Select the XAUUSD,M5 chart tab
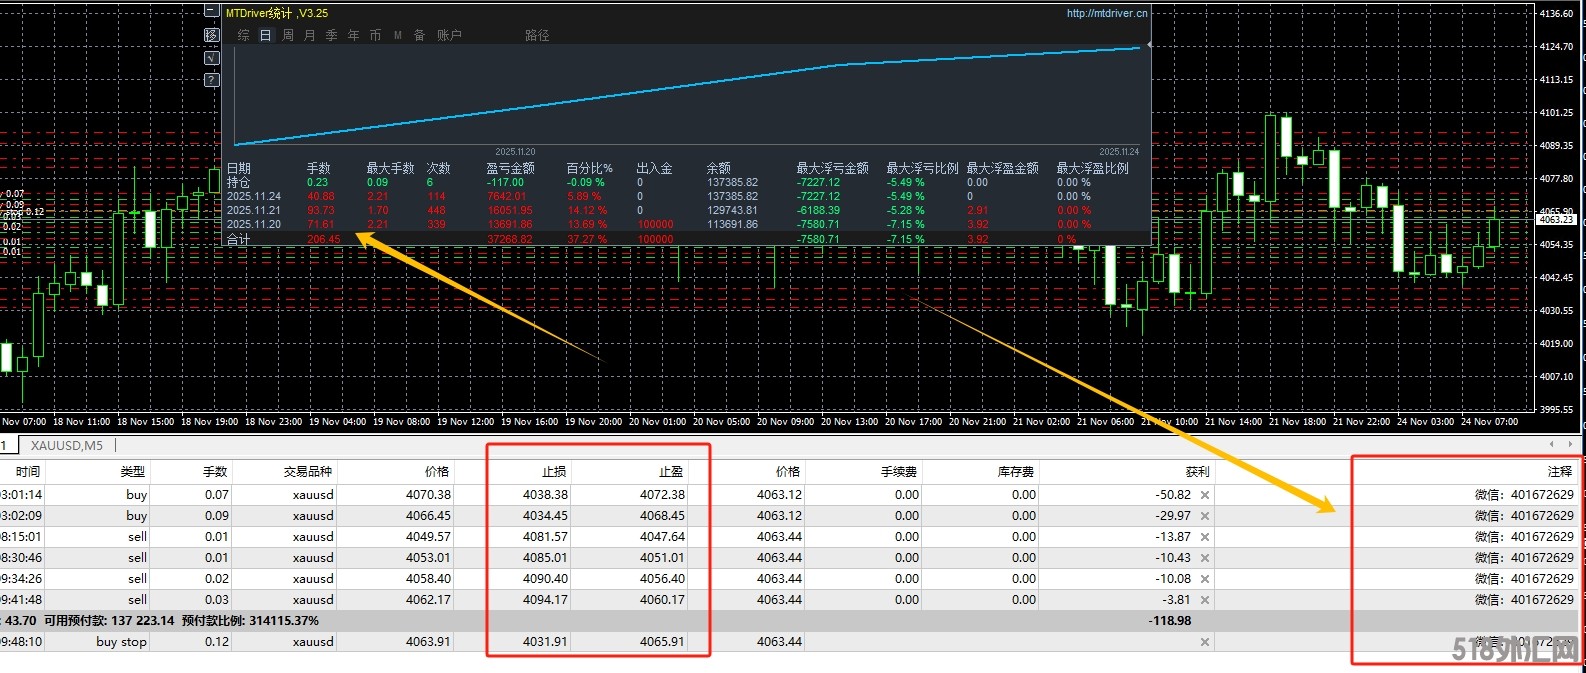The image size is (1586, 673). pyautogui.click(x=66, y=446)
